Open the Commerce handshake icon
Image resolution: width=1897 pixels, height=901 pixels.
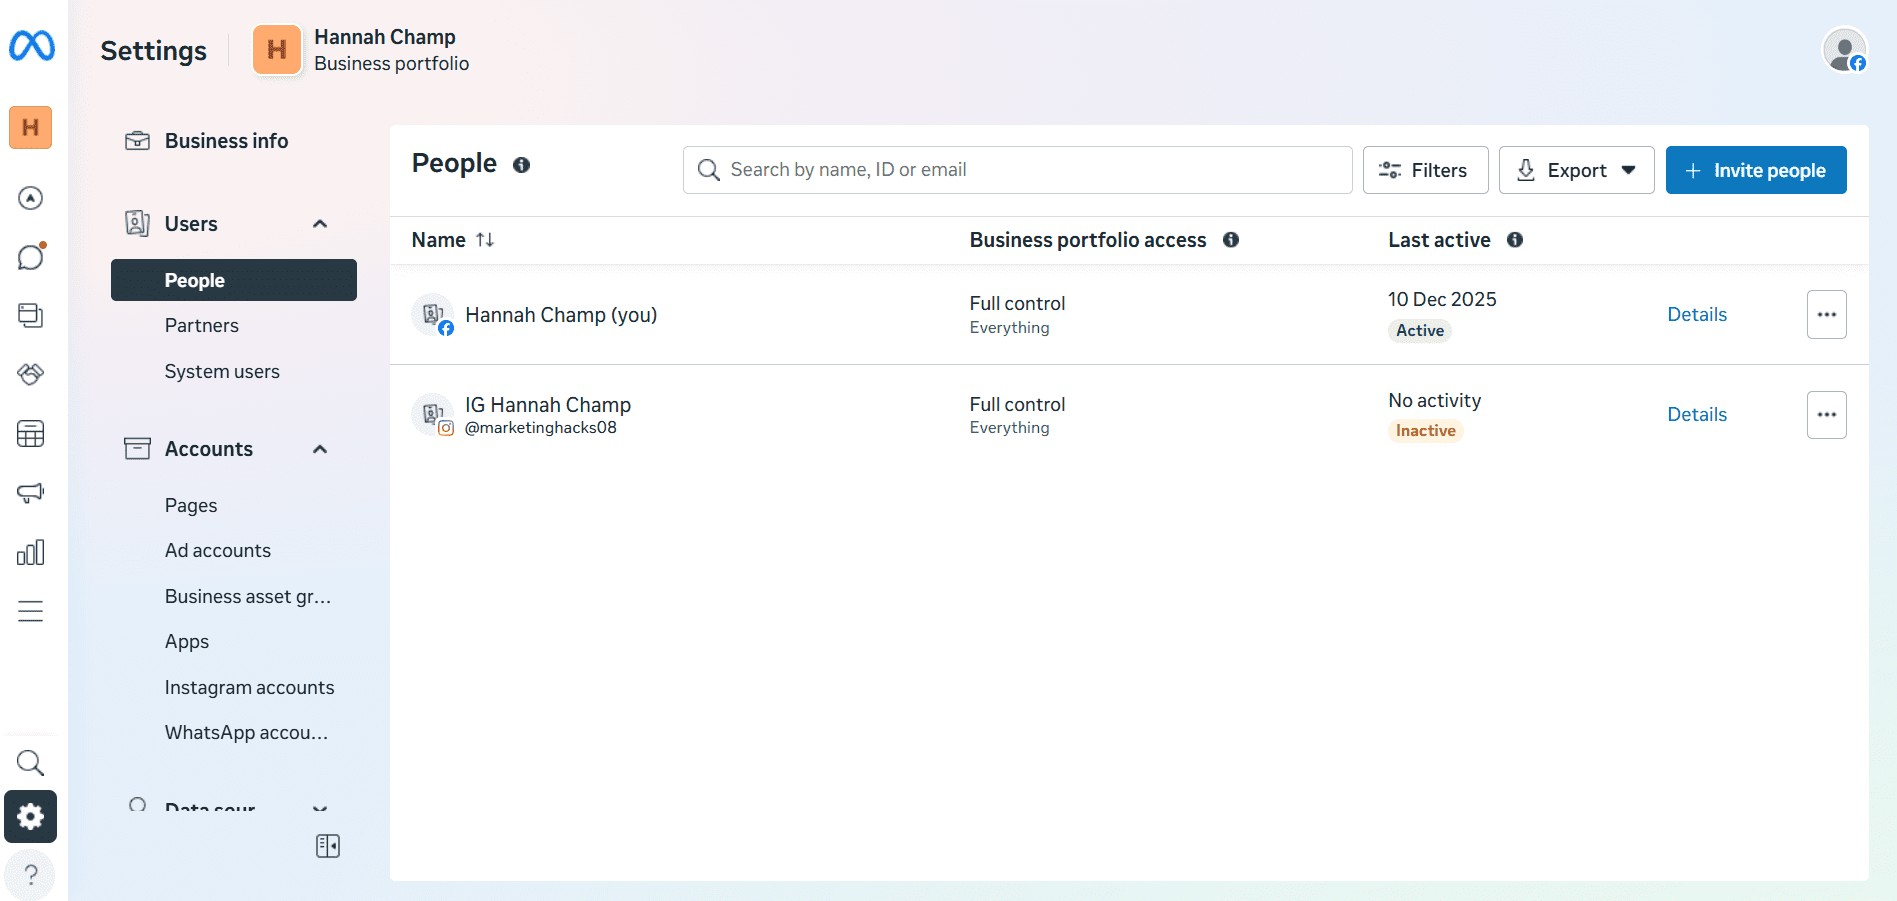(x=30, y=374)
